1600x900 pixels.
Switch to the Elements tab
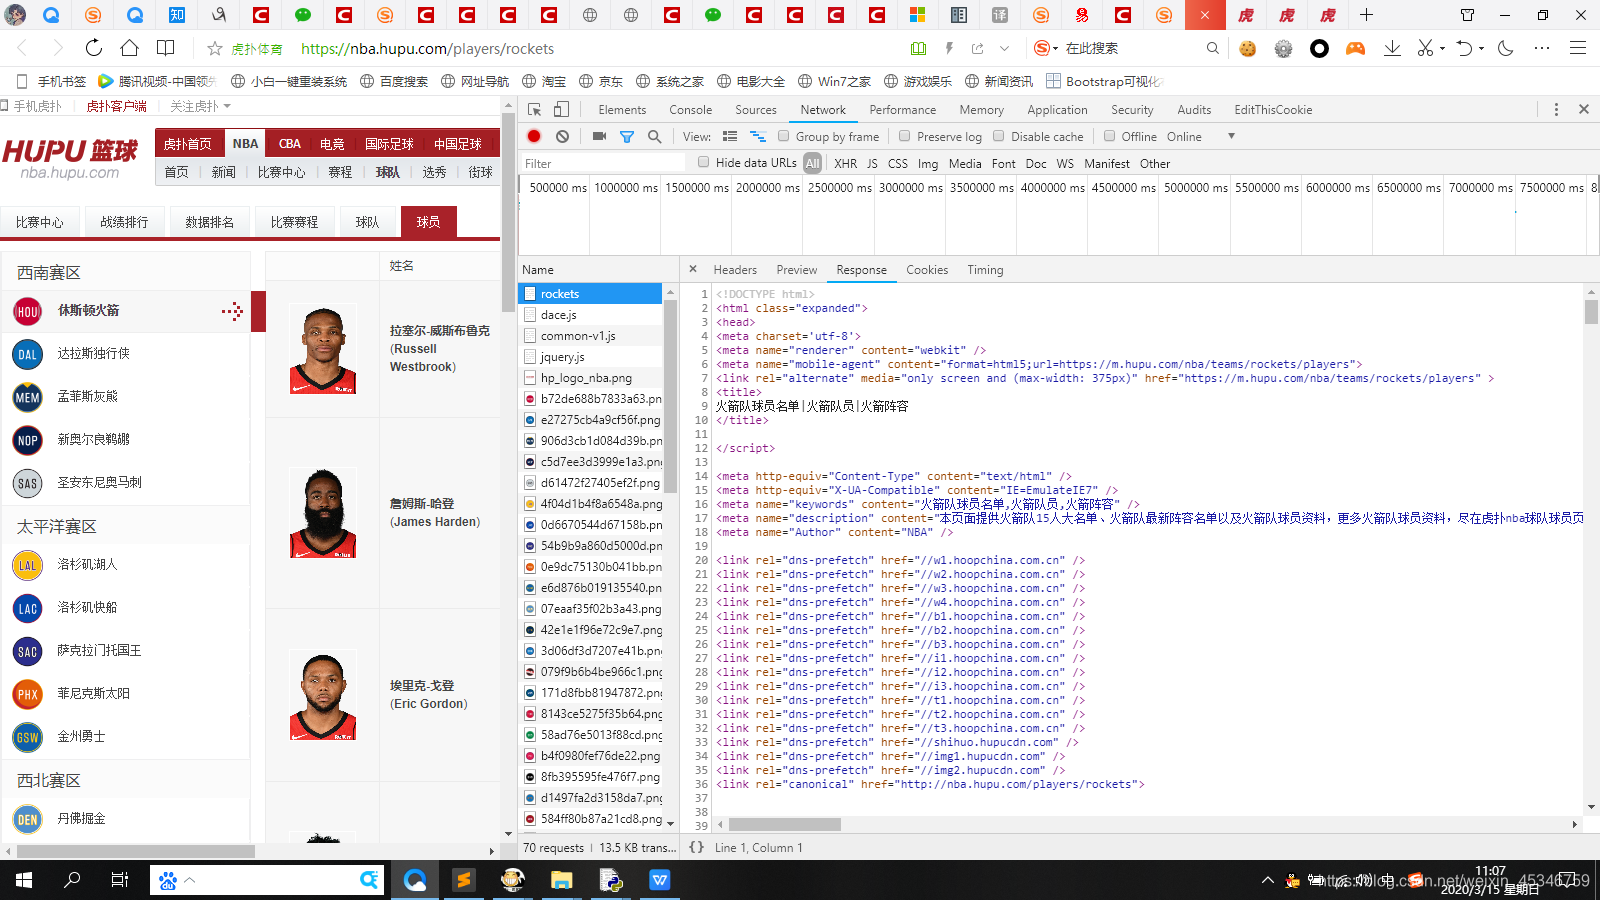point(622,110)
